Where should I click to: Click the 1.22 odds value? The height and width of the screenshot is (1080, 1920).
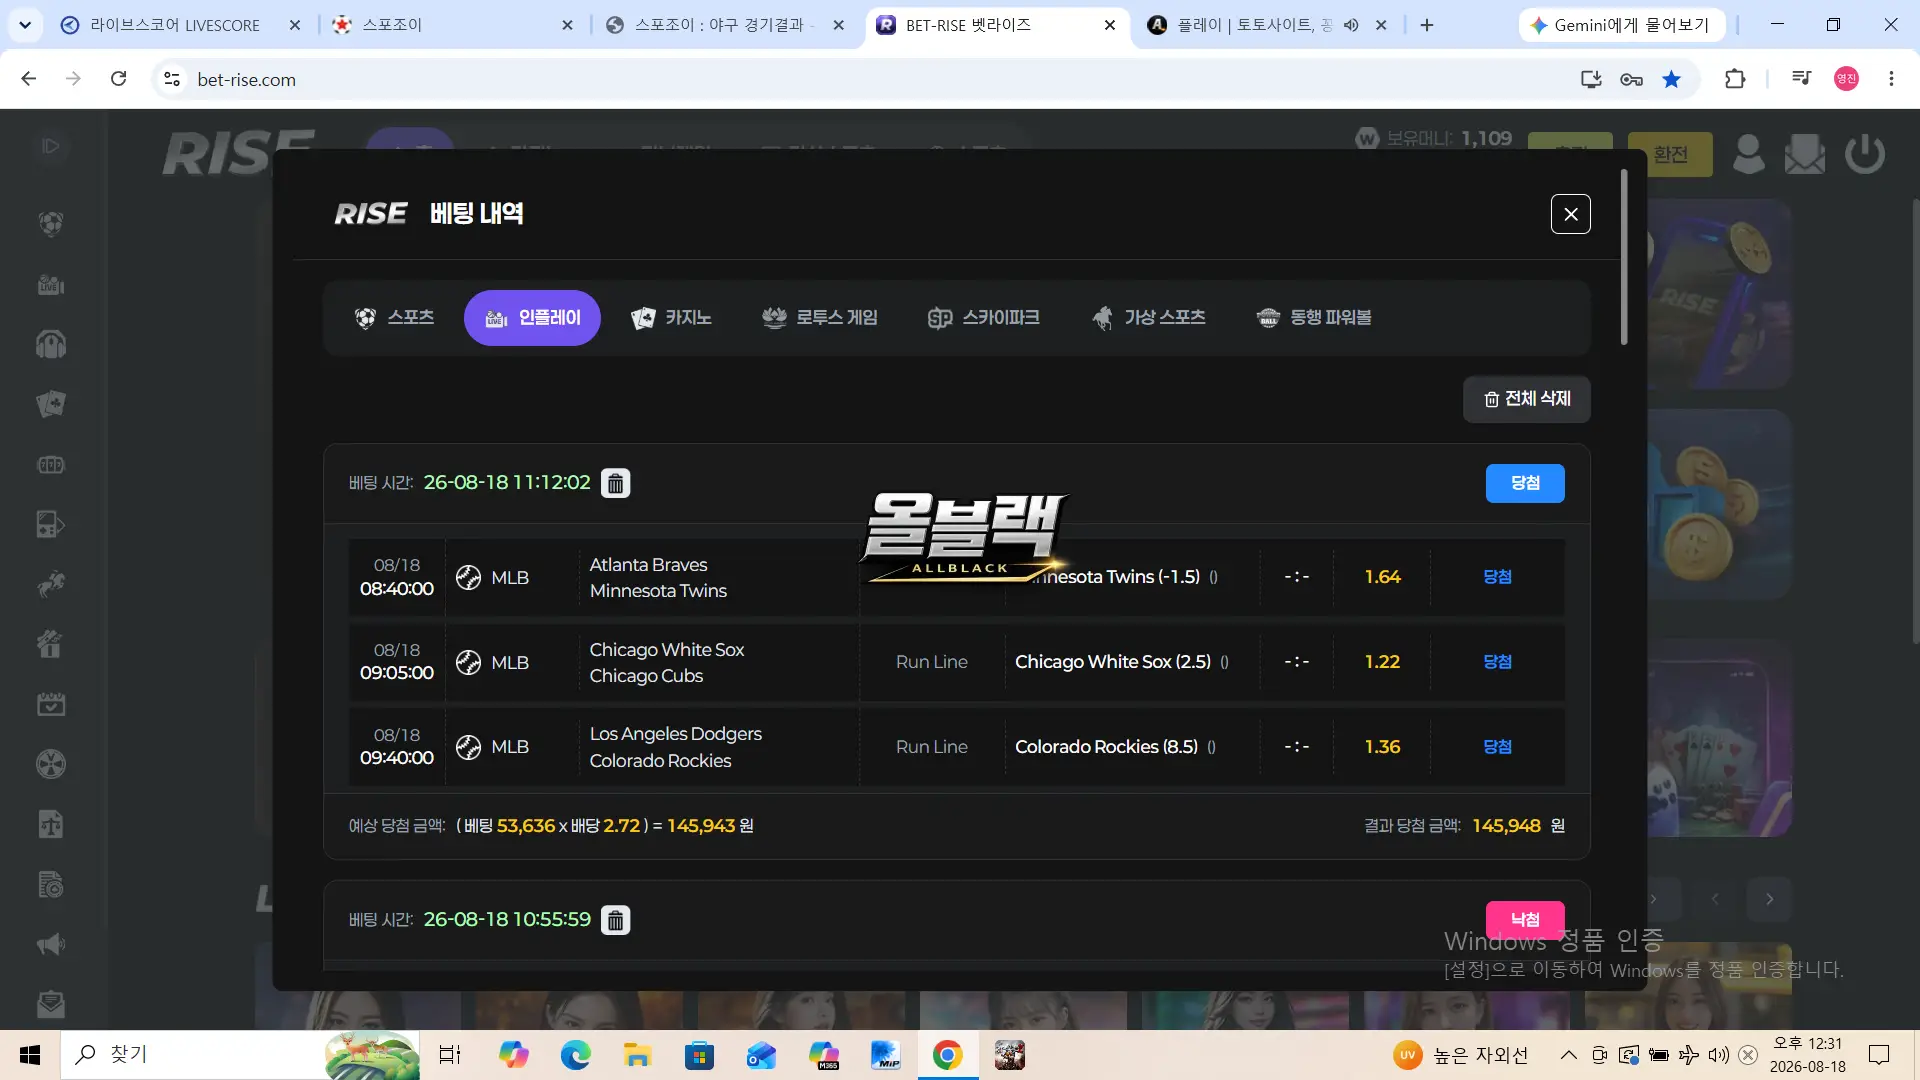(1382, 662)
